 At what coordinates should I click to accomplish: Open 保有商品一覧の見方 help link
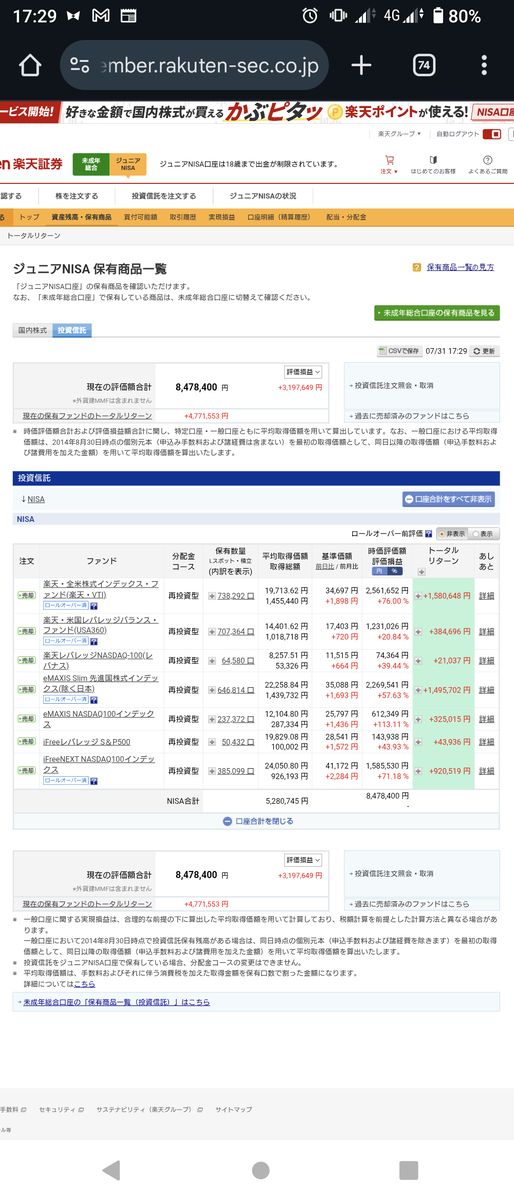[460, 268]
